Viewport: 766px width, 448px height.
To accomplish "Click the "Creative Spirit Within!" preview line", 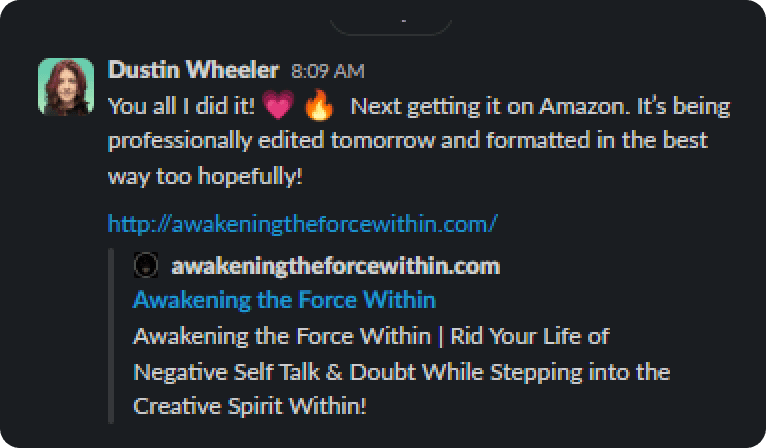I will [250, 406].
